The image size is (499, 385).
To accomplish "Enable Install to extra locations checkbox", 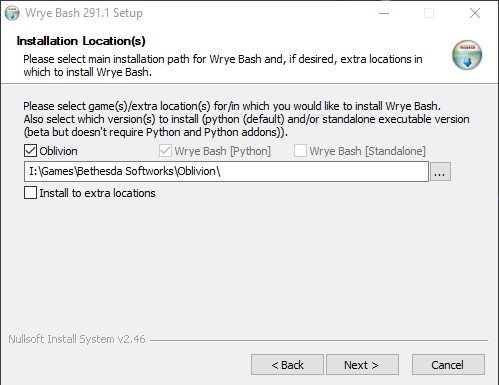I will coord(30,193).
